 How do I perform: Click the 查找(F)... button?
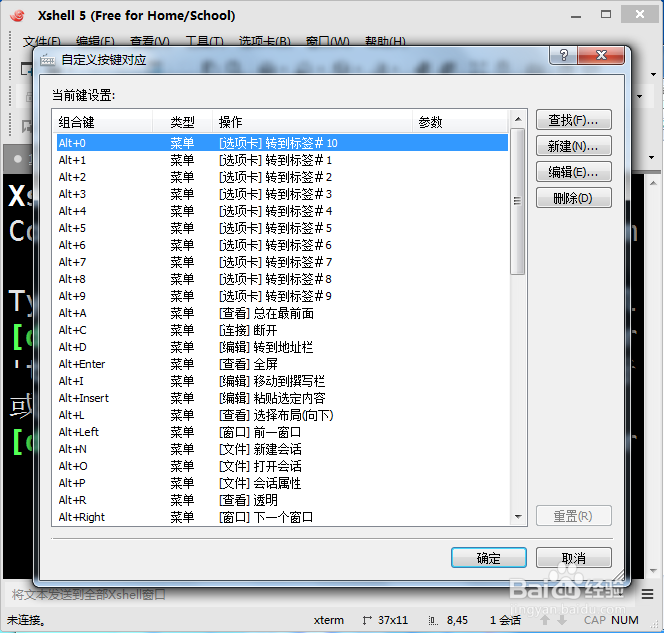573,120
